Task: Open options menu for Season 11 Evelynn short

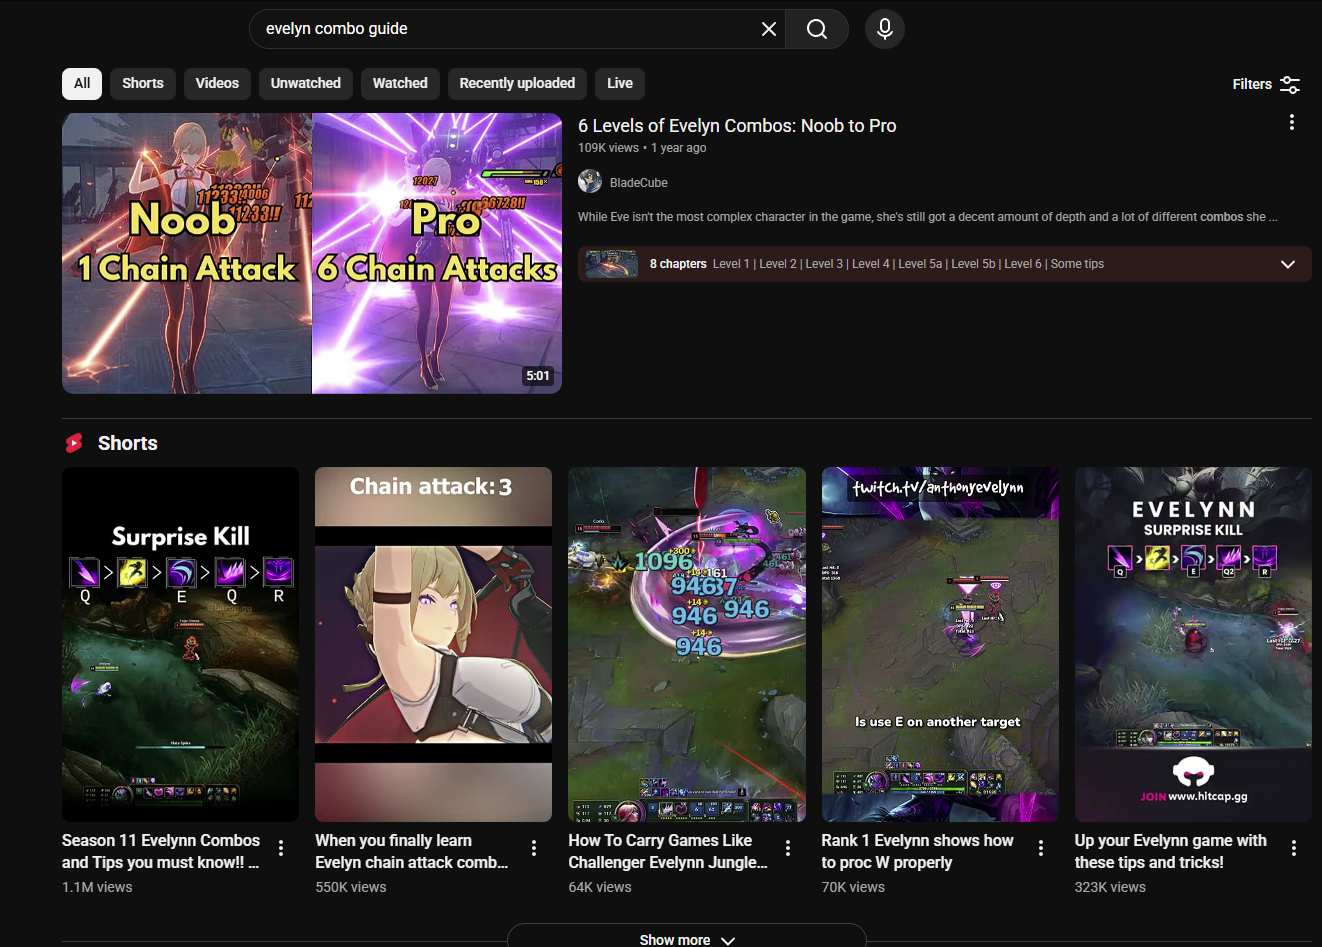Action: 281,848
